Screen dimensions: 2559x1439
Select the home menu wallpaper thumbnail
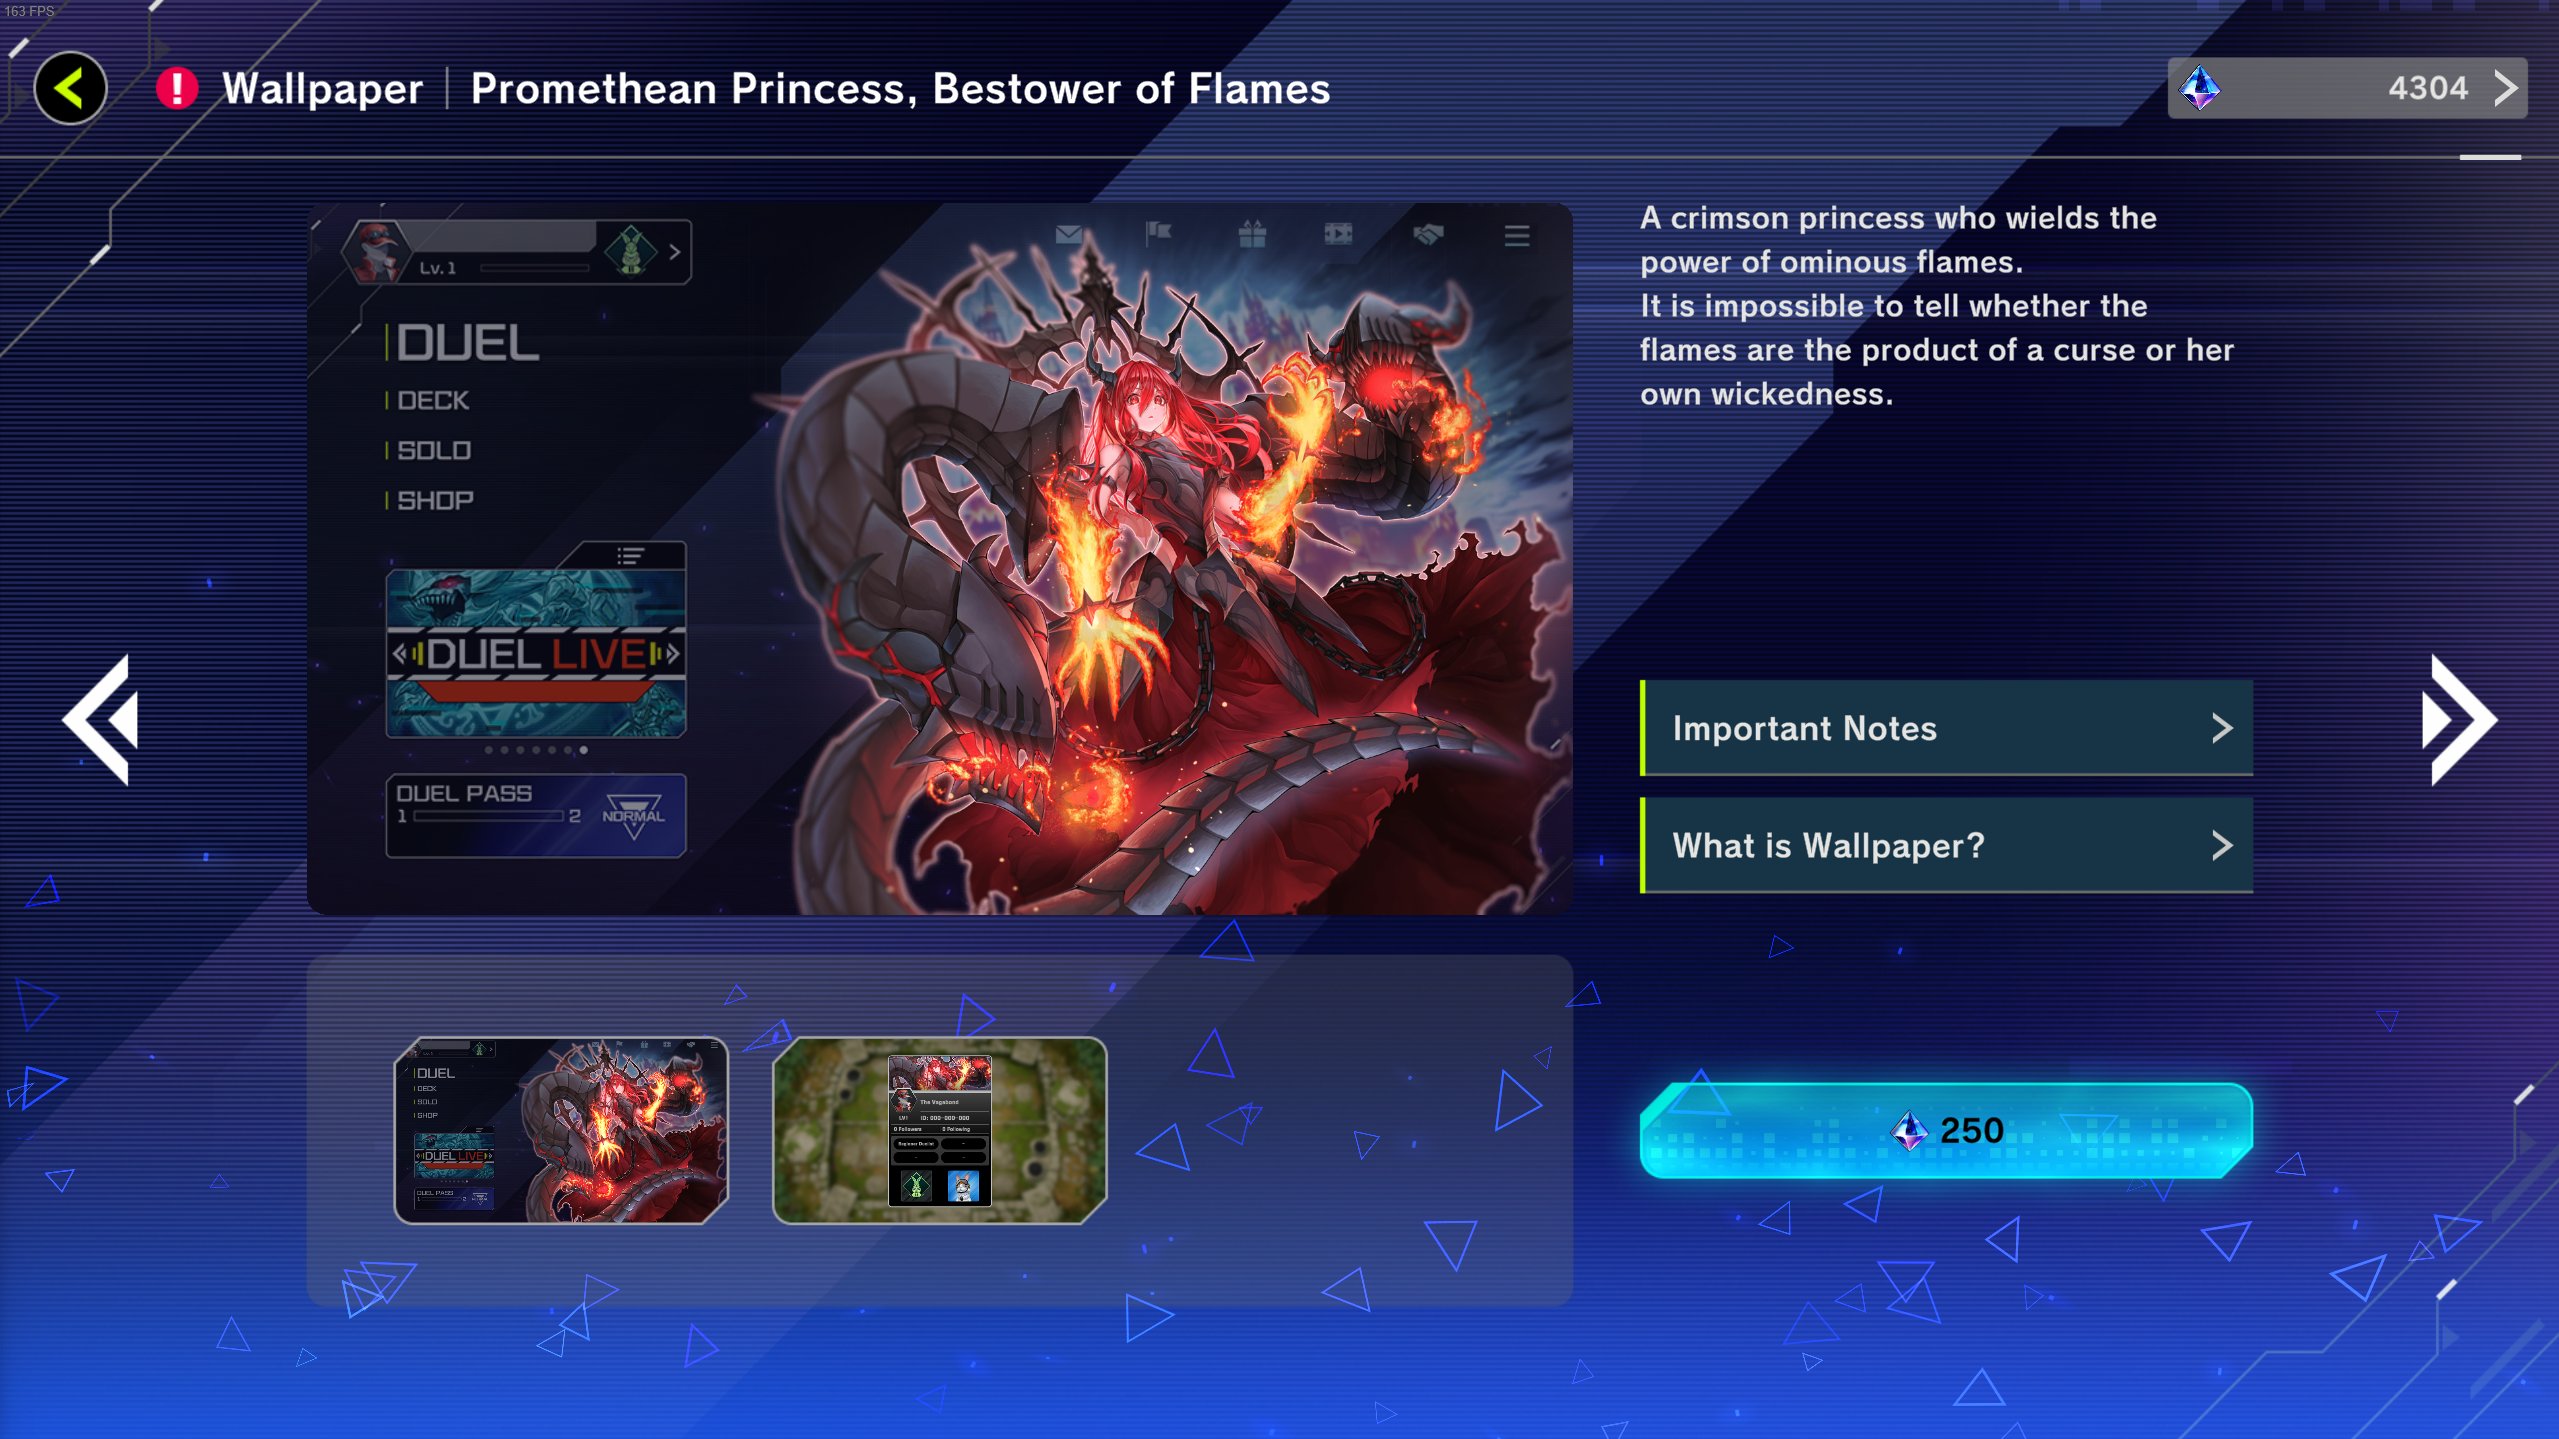tap(561, 1130)
